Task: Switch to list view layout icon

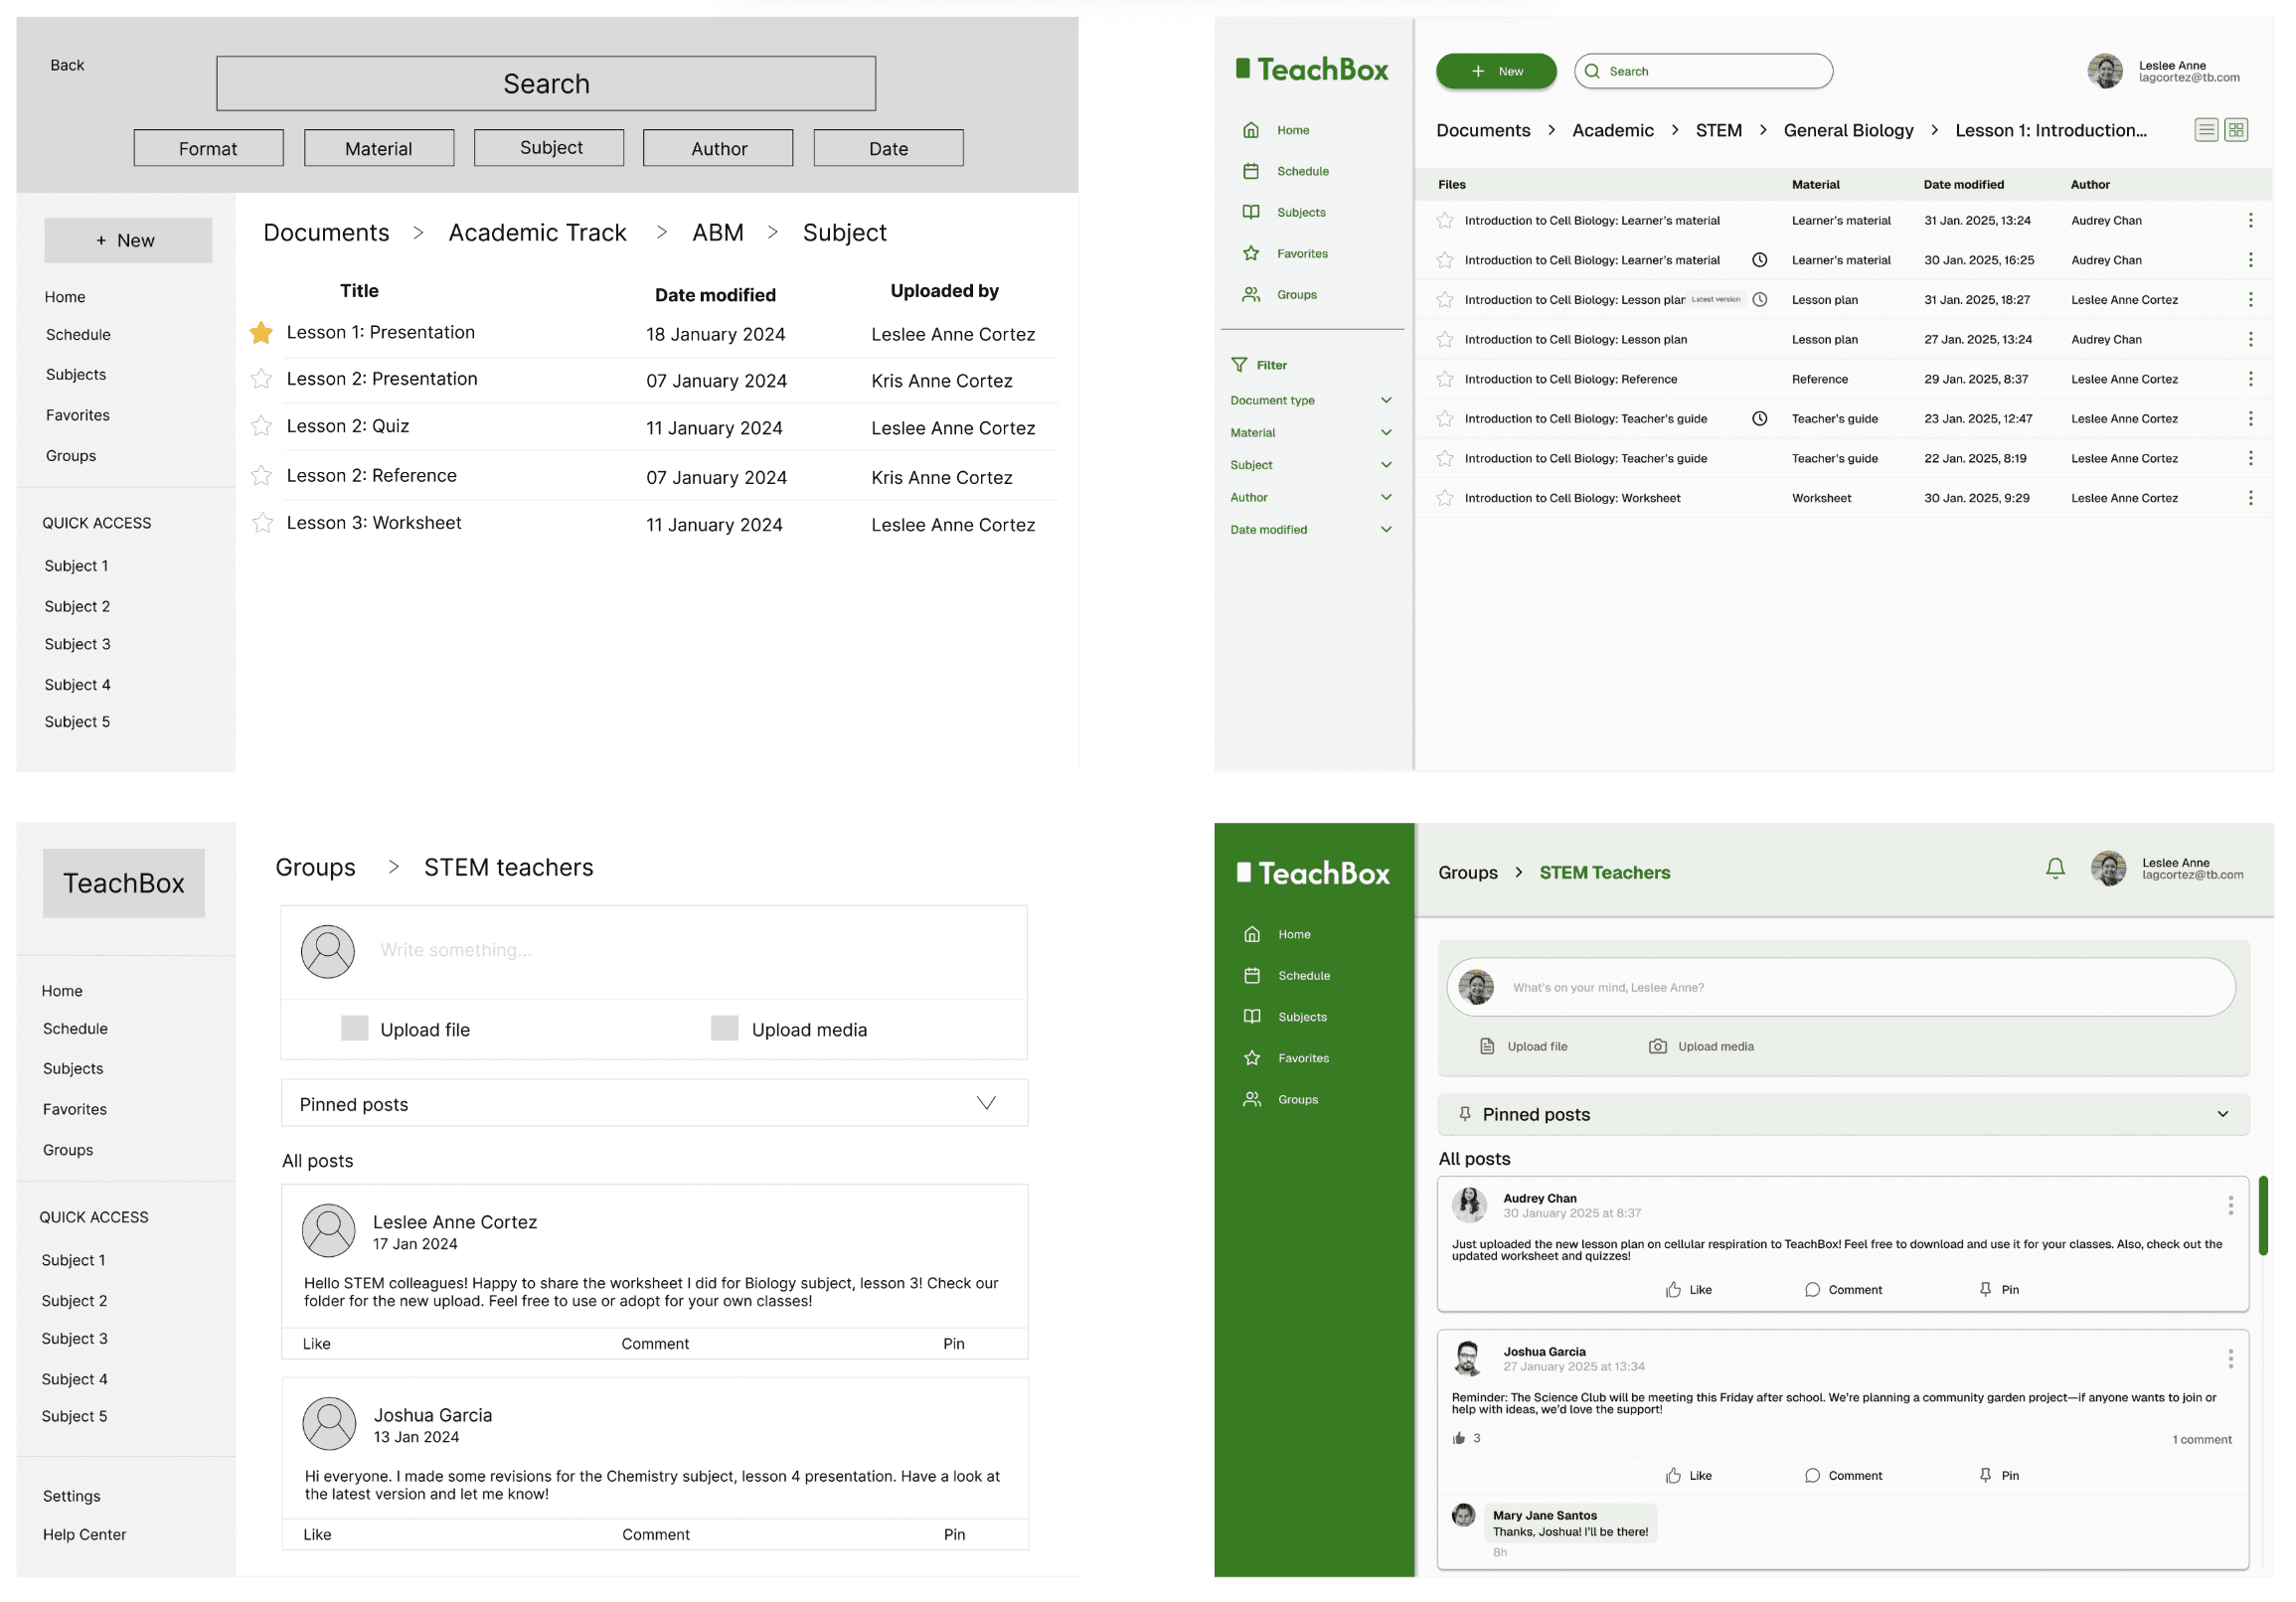Action: click(2206, 130)
